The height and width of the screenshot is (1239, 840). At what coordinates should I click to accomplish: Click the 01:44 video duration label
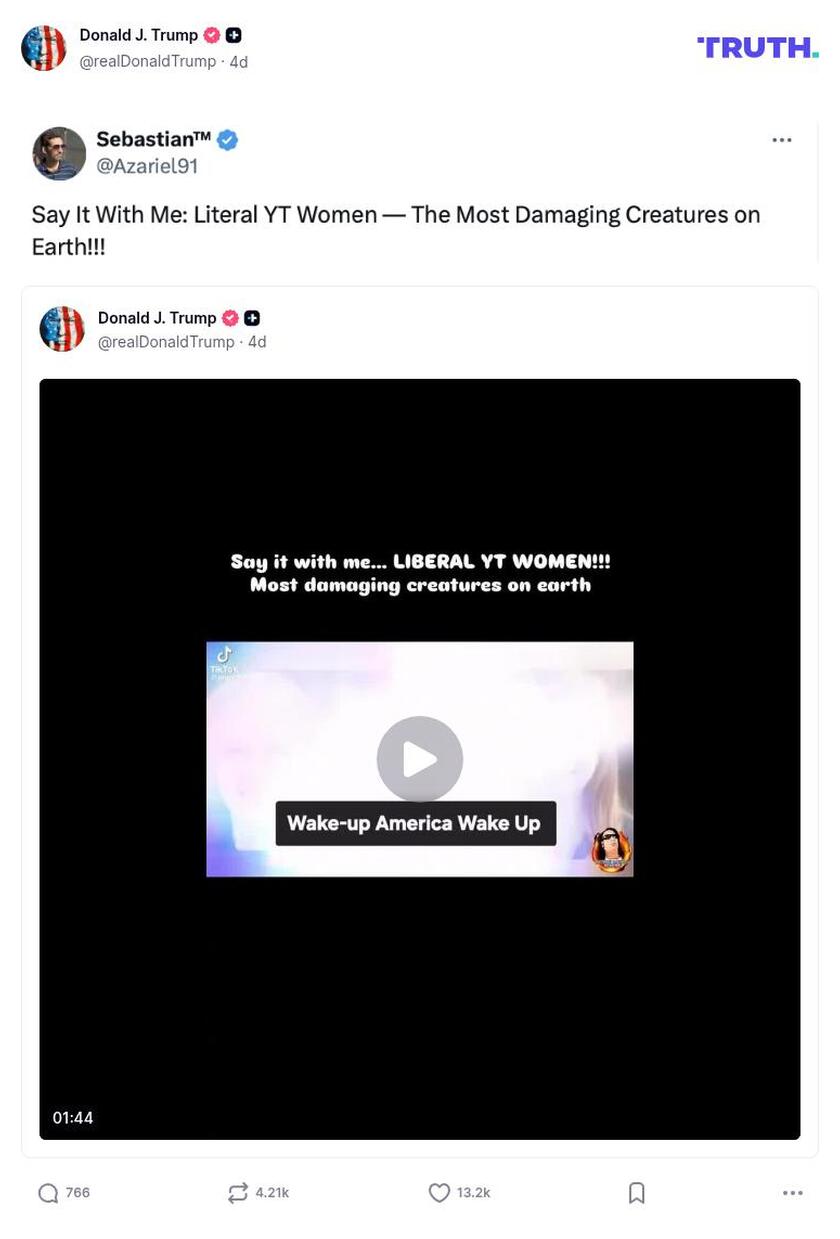tap(73, 1118)
